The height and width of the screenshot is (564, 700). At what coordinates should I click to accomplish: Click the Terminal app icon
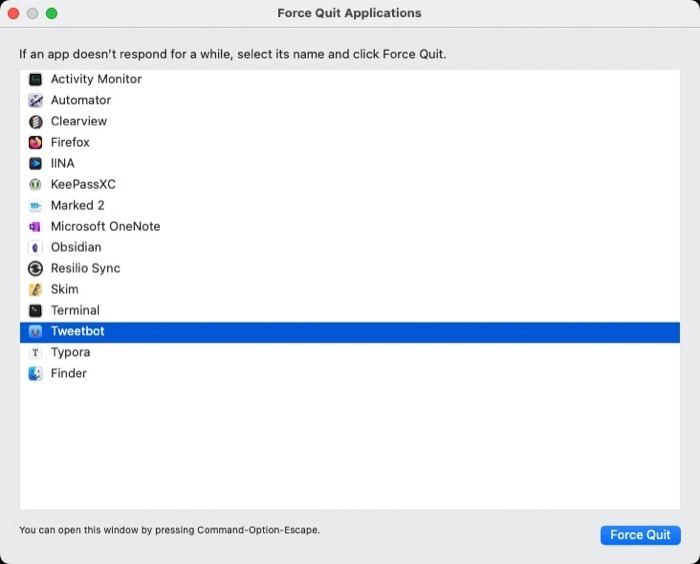(x=35, y=310)
